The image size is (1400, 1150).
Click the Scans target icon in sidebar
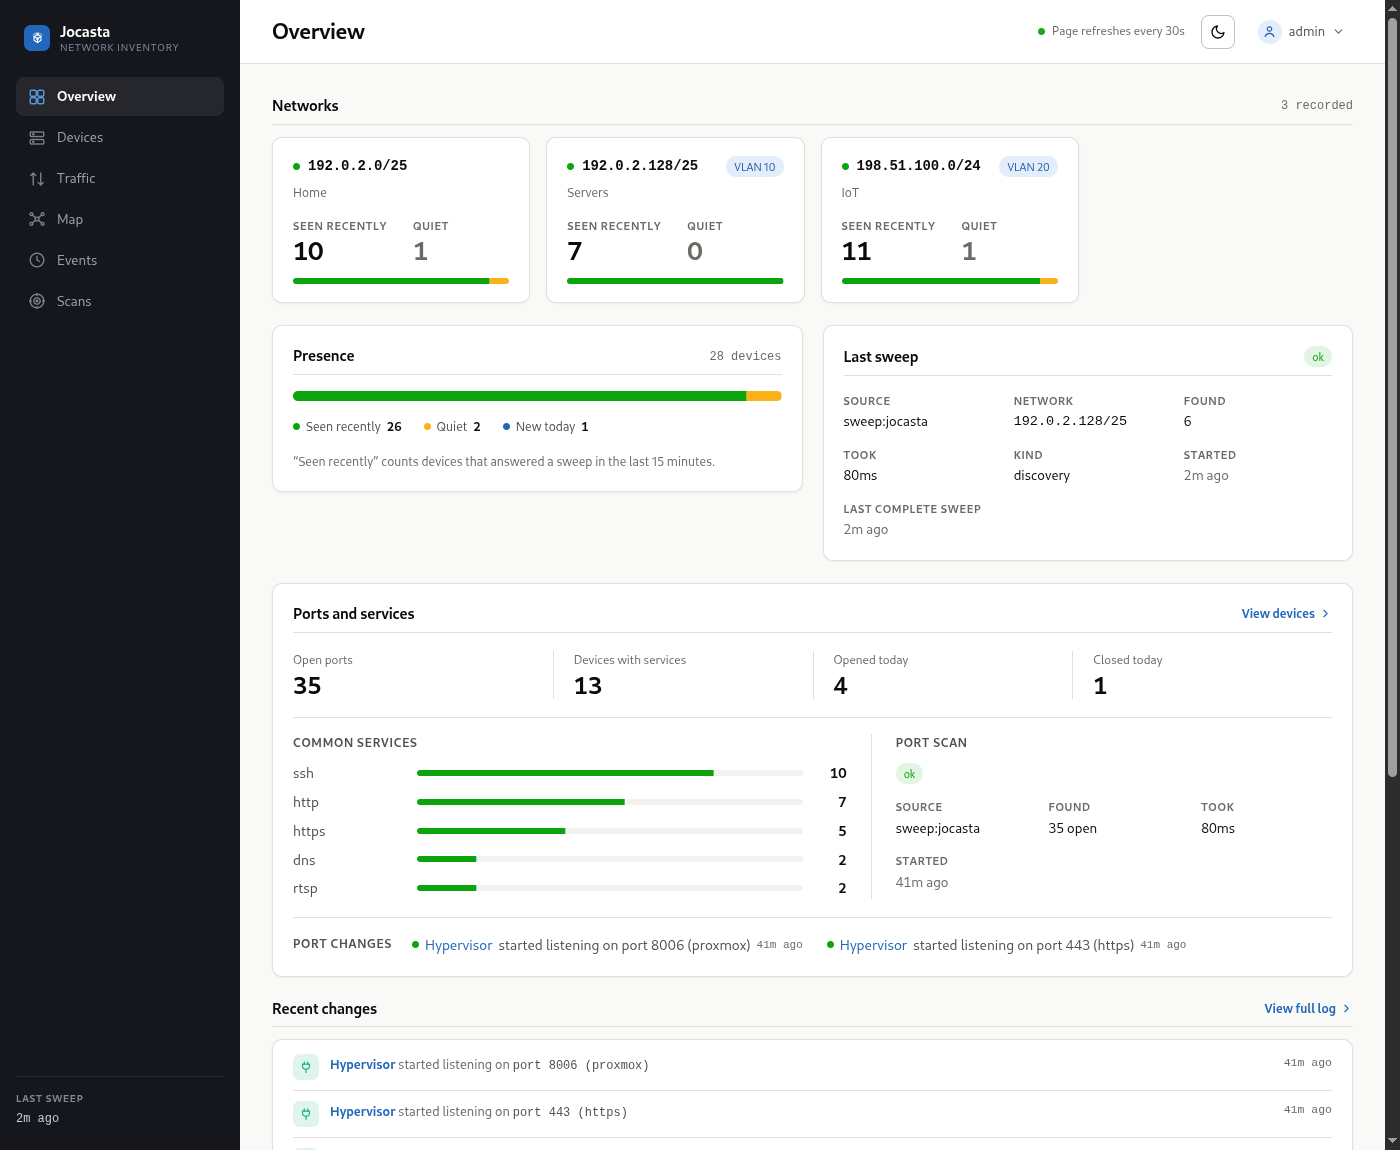point(37,302)
